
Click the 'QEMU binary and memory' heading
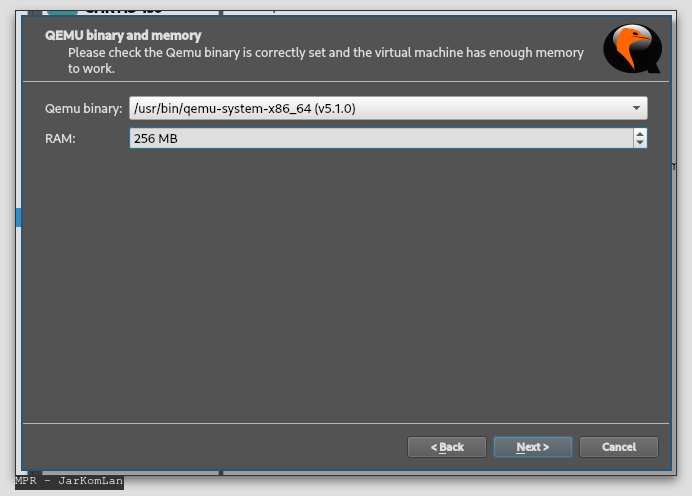click(123, 35)
